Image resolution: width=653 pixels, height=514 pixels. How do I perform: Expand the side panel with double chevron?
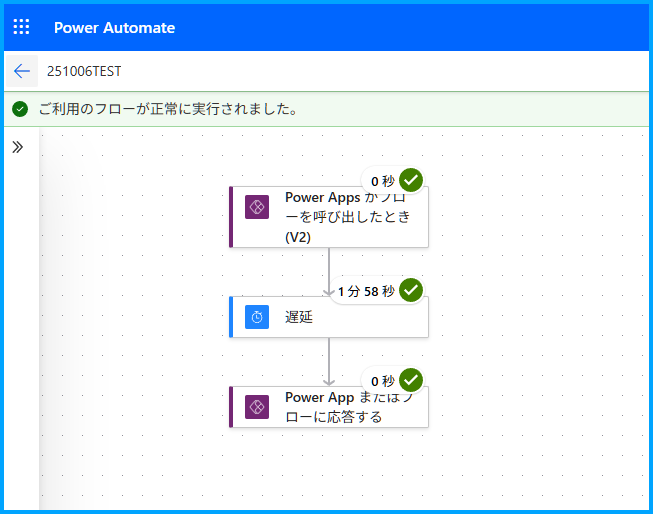[17, 147]
